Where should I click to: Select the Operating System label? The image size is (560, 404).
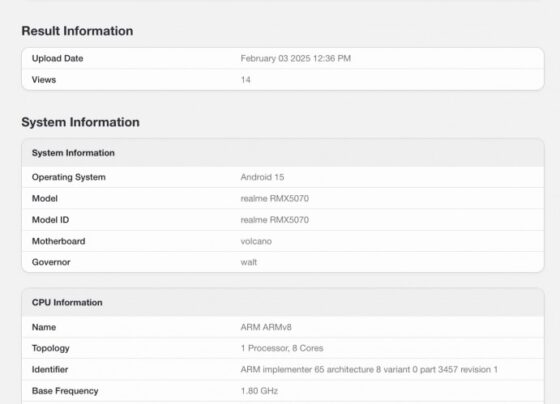click(69, 177)
